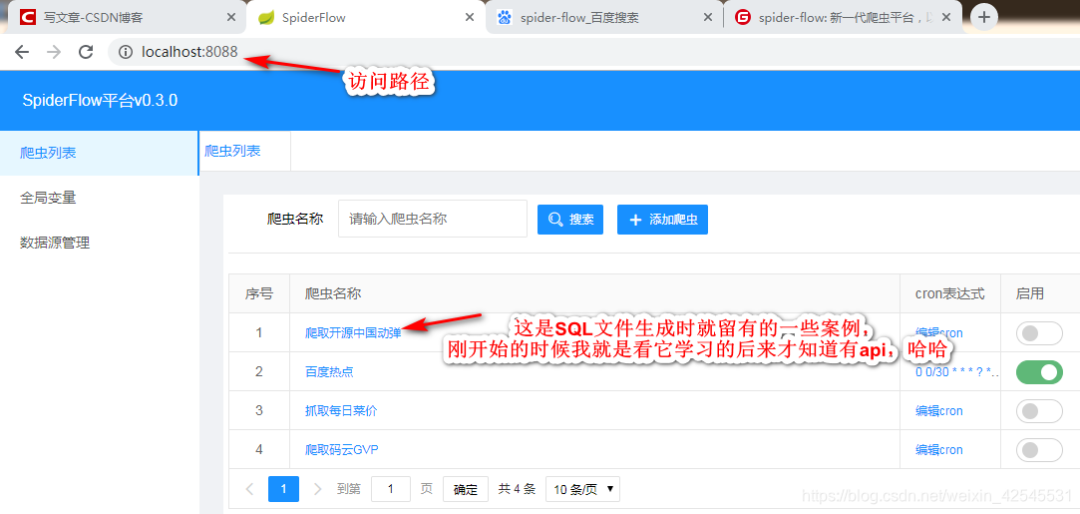Click cron expression 0 0/30 for 百度热点

point(957,372)
